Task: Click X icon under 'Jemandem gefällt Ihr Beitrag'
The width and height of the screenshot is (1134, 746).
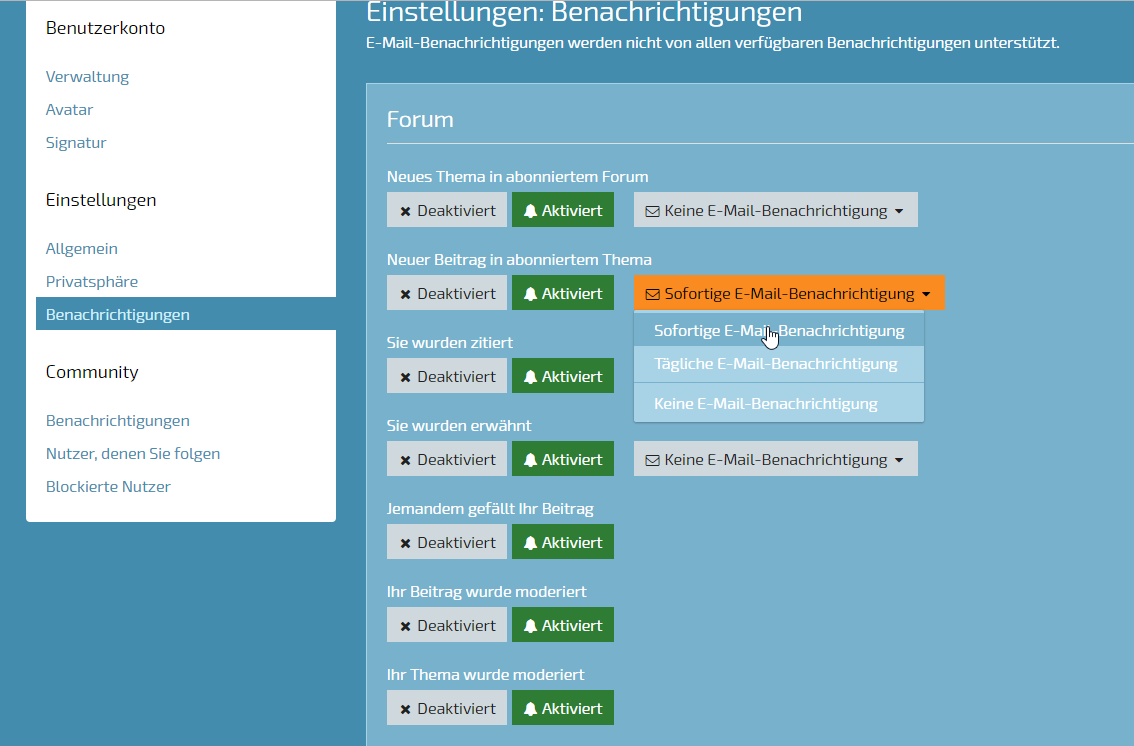Action: 405,543
